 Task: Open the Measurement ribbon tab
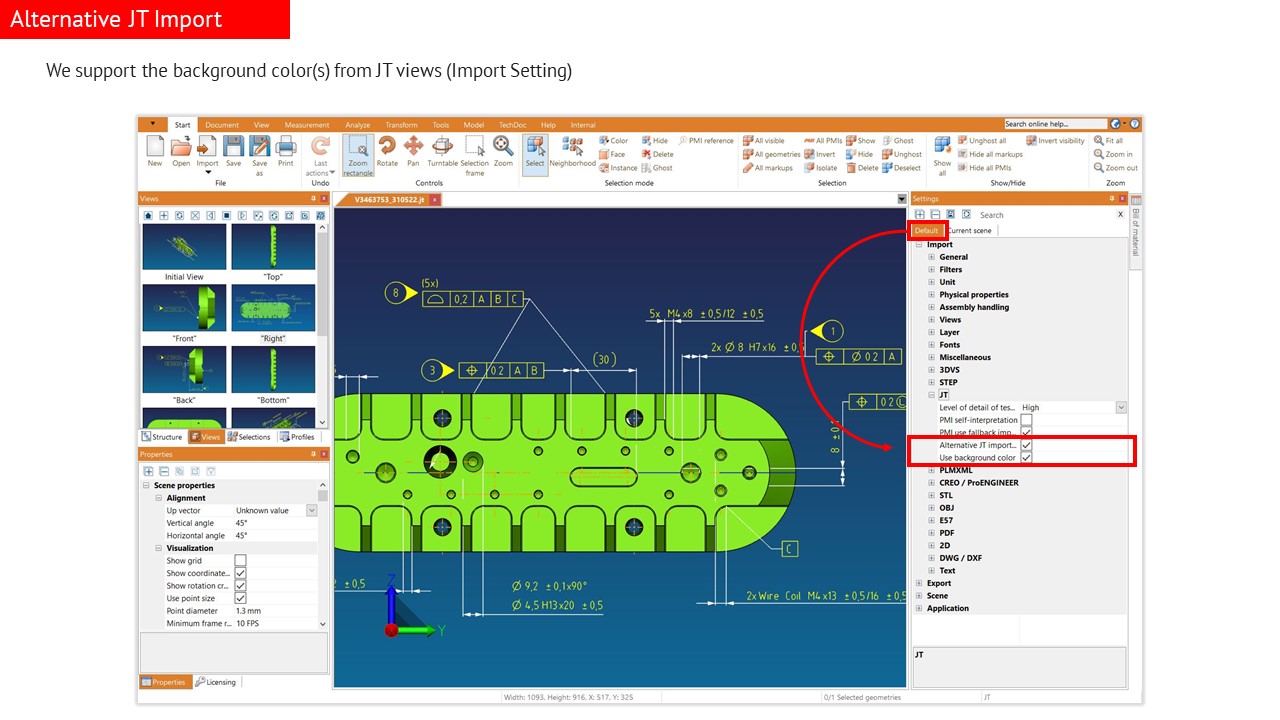[x=307, y=125]
